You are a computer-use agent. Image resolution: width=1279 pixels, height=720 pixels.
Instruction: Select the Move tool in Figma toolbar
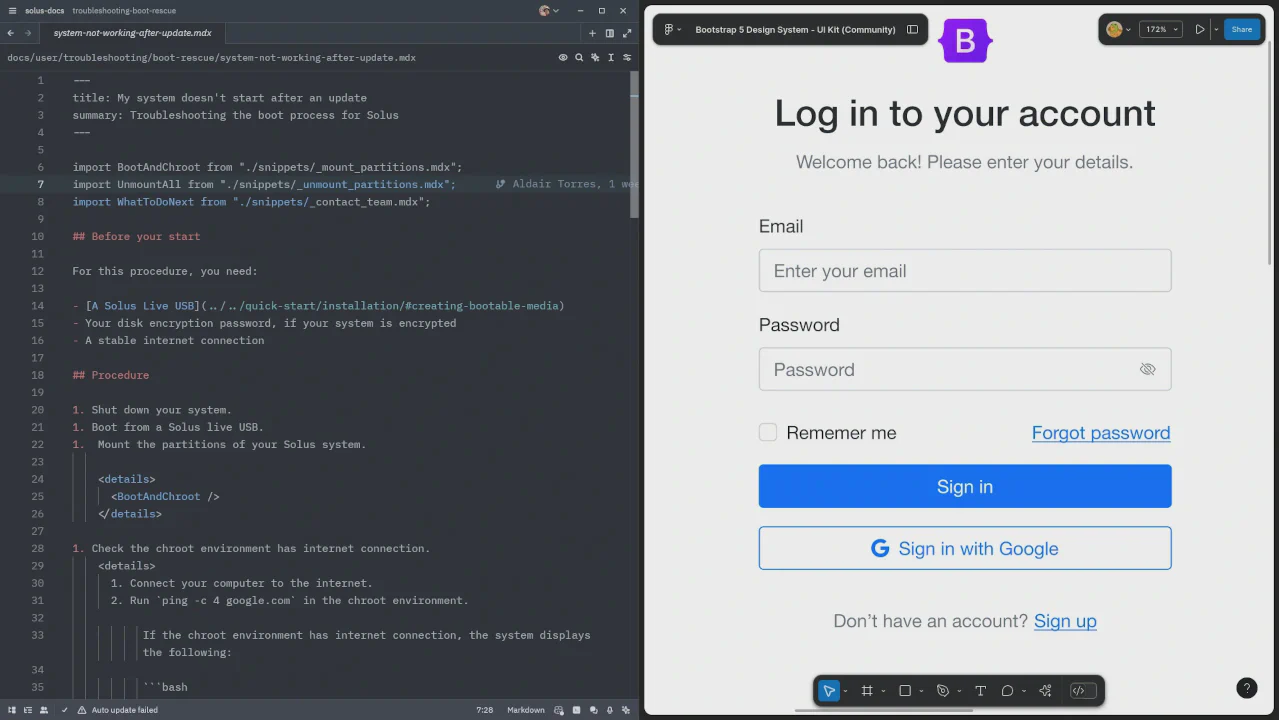point(828,691)
